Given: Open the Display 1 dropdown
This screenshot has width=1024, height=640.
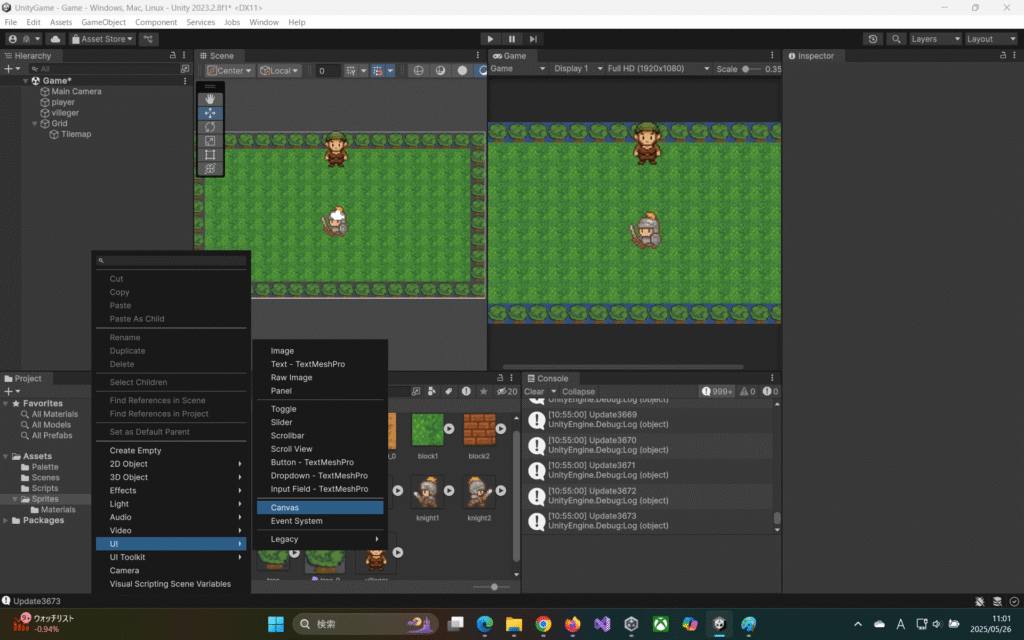Looking at the screenshot, I should [577, 69].
